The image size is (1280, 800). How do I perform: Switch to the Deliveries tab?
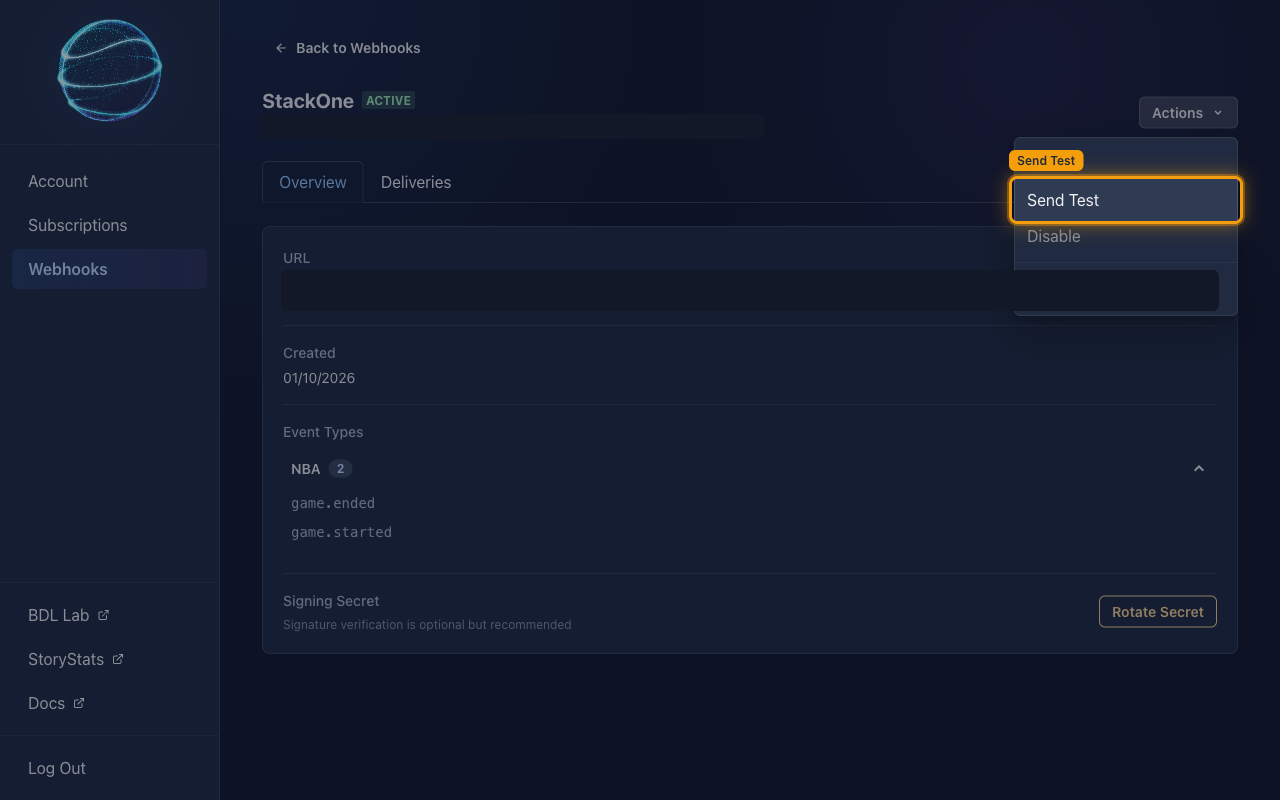coord(416,182)
